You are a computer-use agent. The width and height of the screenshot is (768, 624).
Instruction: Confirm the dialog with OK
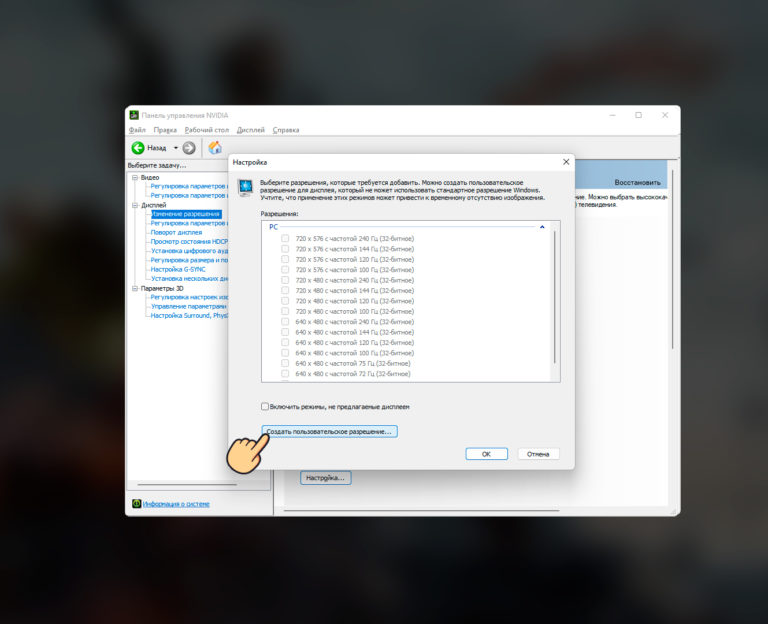(486, 454)
